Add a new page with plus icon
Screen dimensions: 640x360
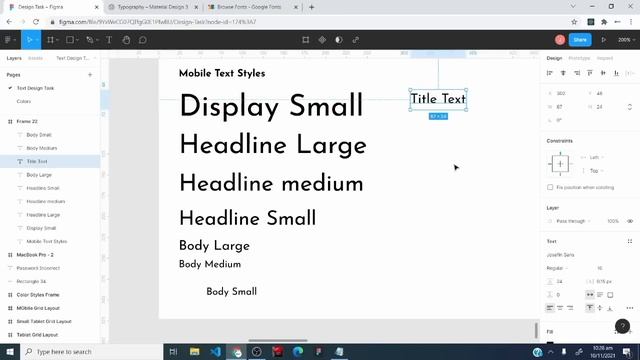[90, 75]
